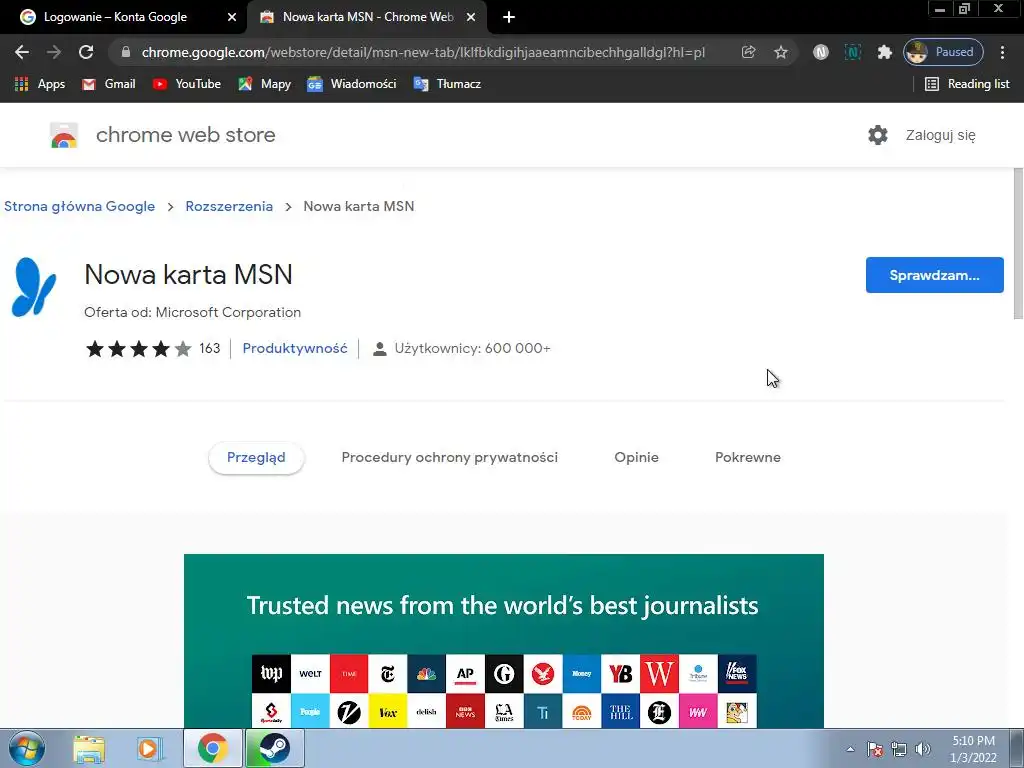Open web store settings gear
Viewport: 1024px width, 768px height.
pyautogui.click(x=878, y=135)
